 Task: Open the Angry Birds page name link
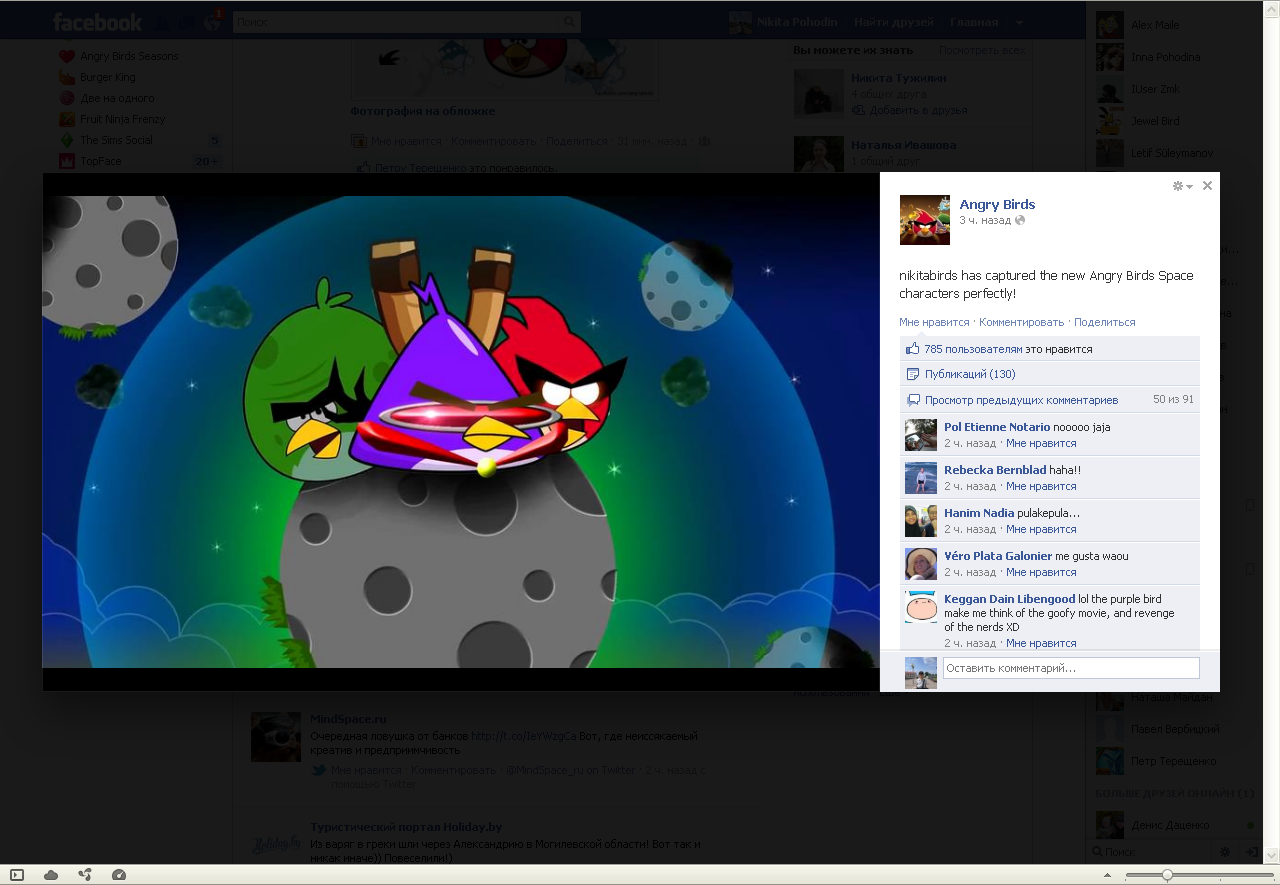[997, 204]
